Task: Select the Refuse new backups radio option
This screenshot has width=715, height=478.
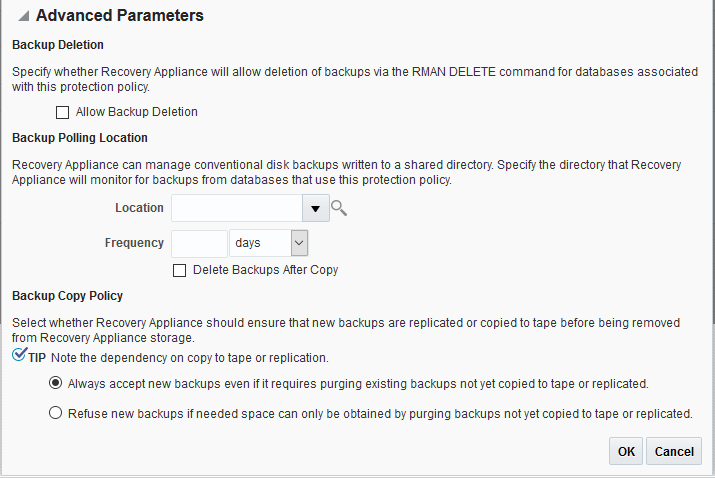Action: pyautogui.click(x=56, y=412)
